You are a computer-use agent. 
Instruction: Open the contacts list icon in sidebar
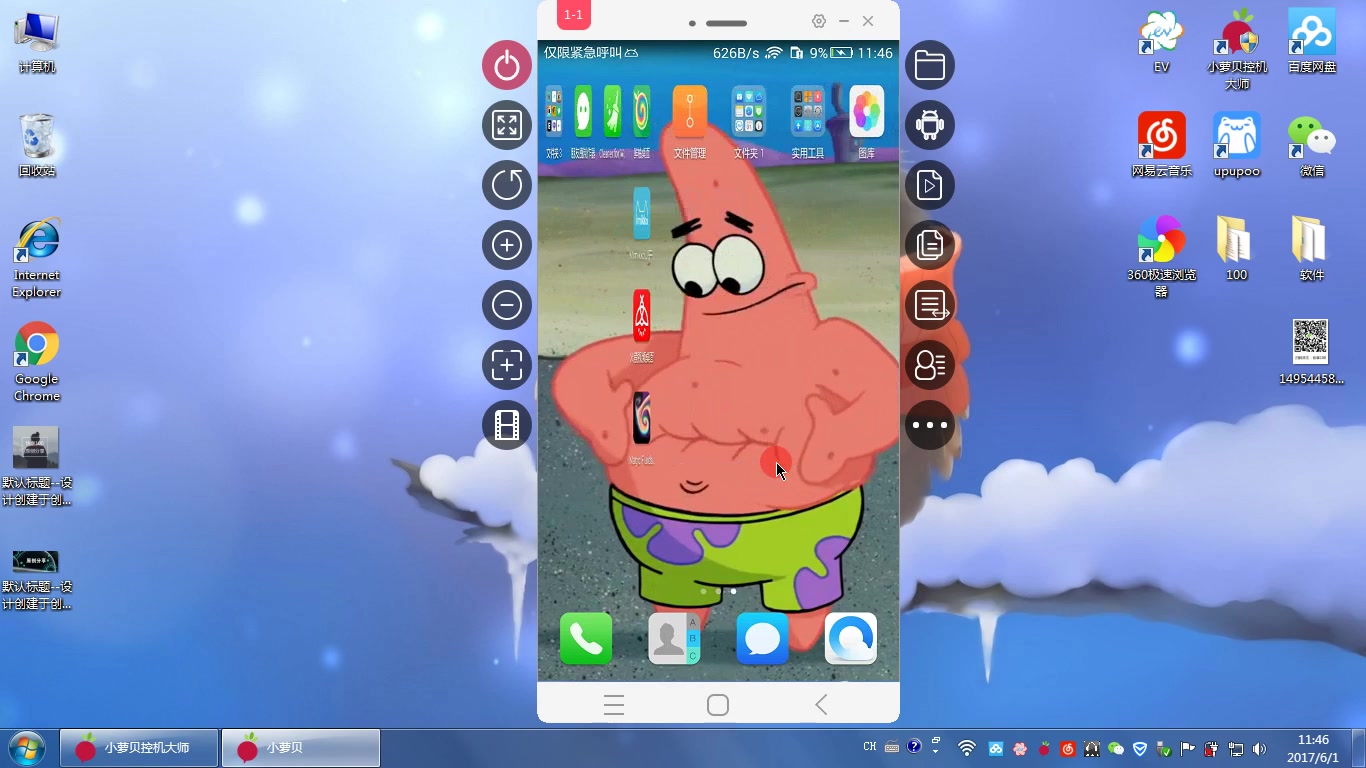click(x=930, y=365)
